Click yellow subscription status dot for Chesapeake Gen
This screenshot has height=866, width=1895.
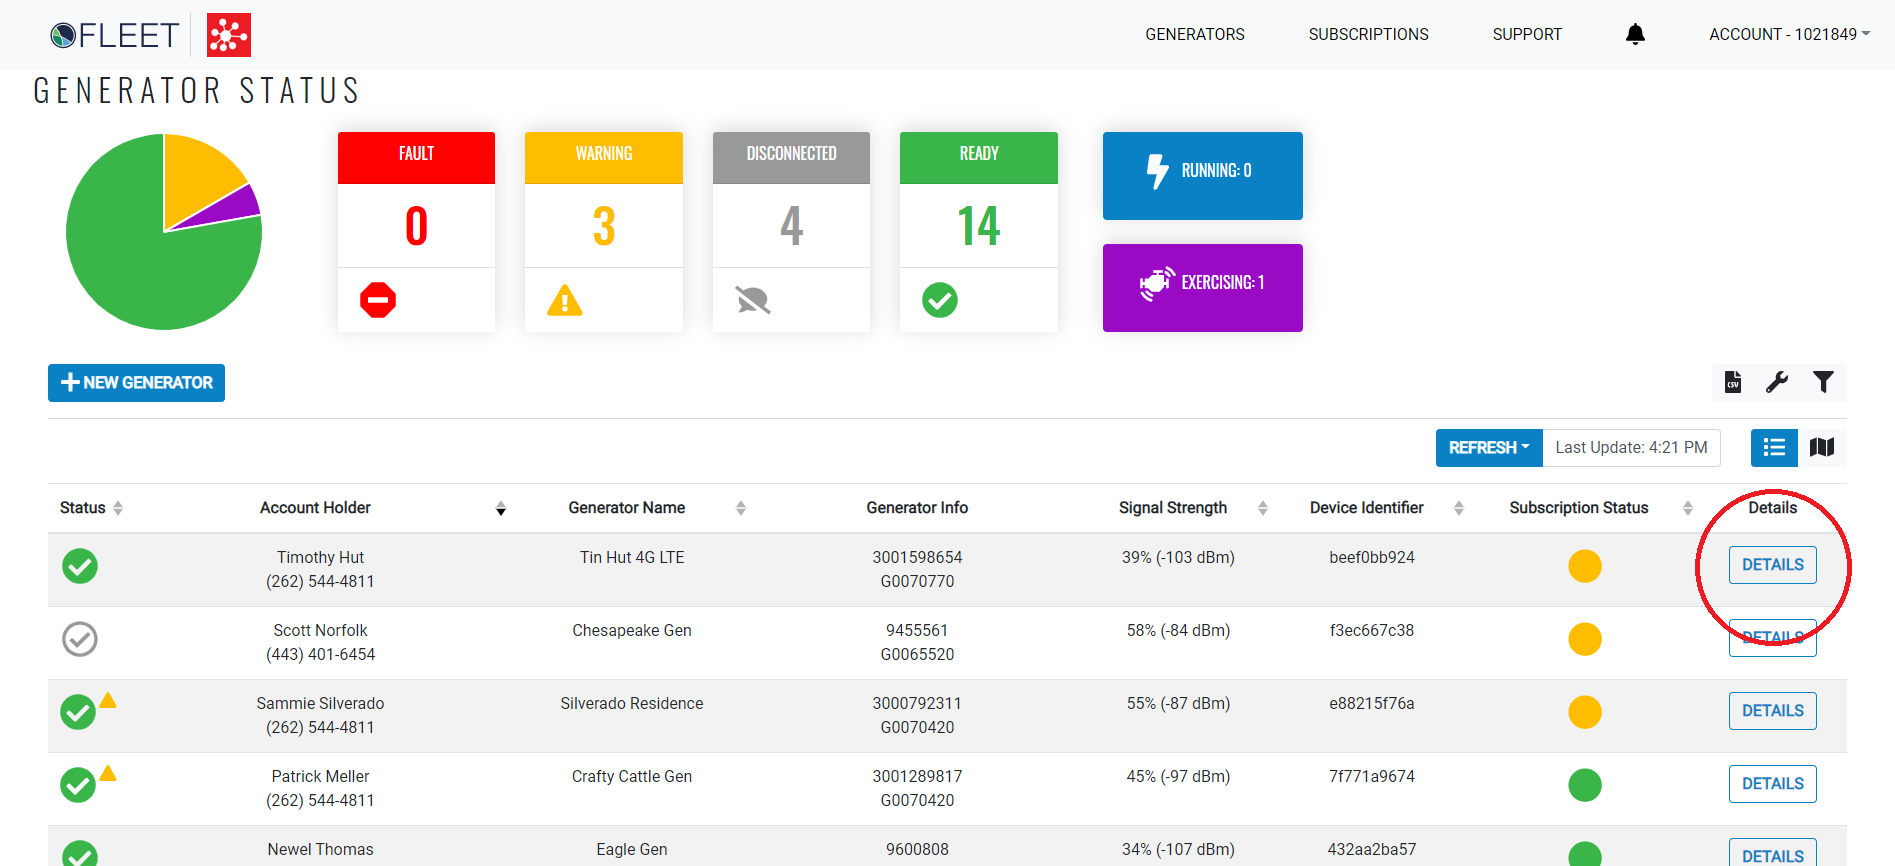1584,639
